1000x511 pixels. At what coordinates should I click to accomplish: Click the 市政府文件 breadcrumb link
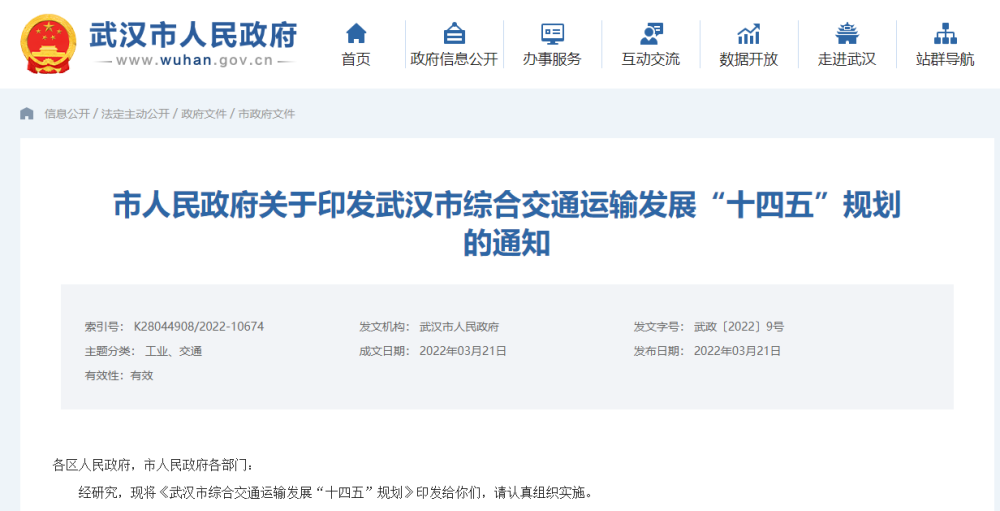pyautogui.click(x=267, y=114)
